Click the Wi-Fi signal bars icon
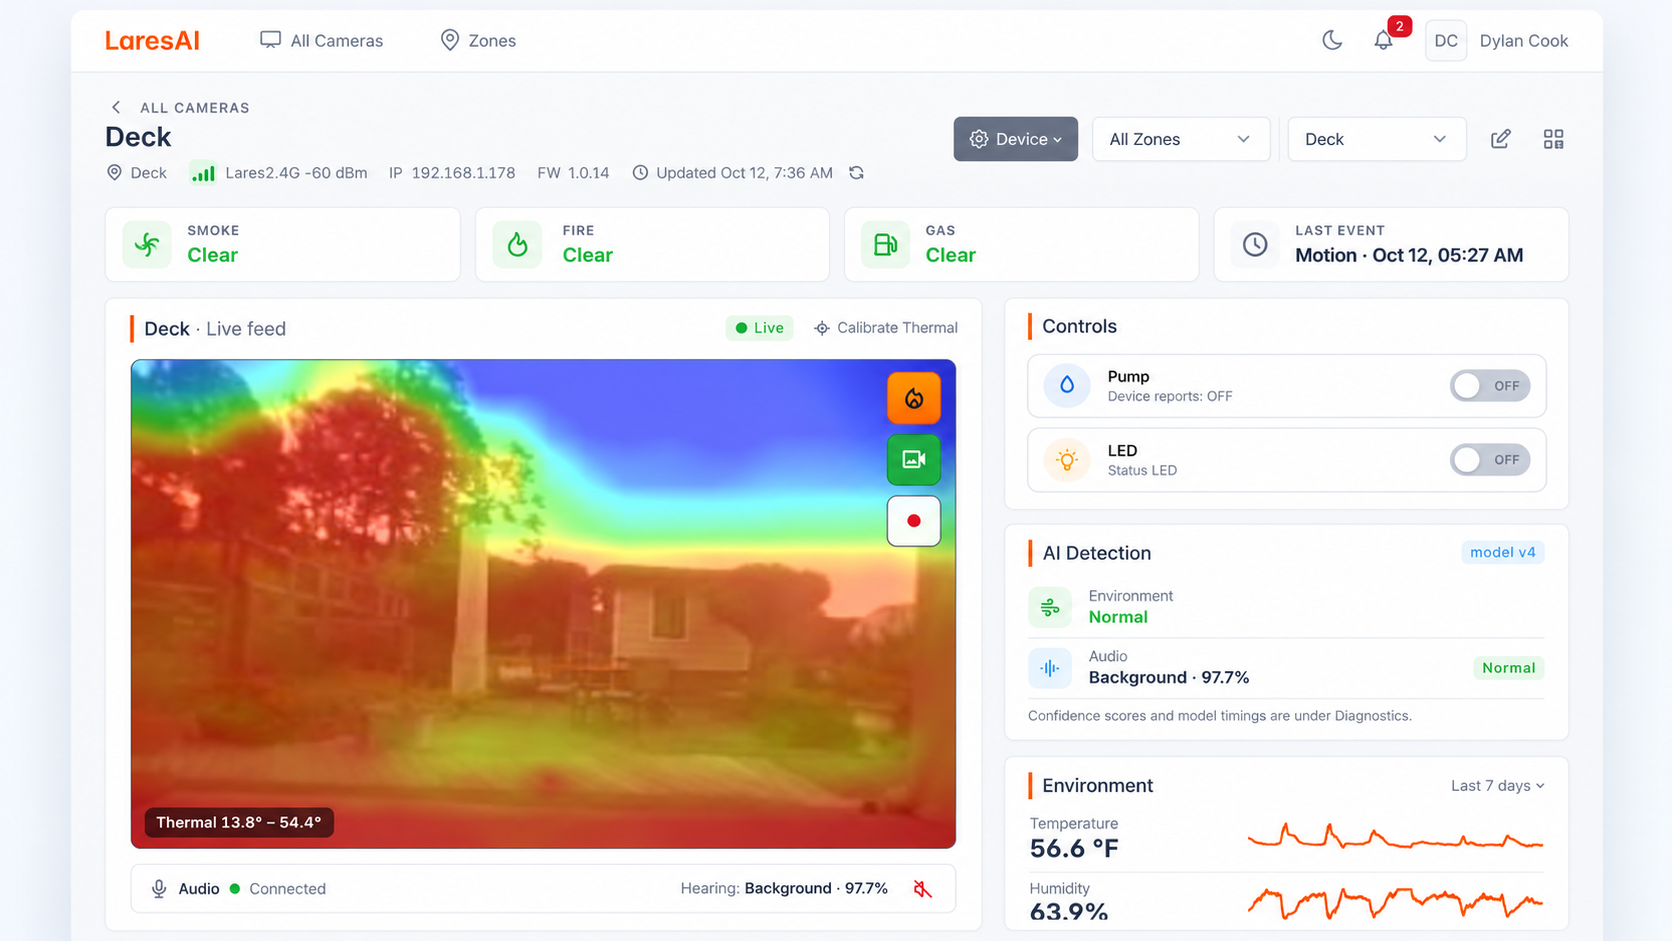The height and width of the screenshot is (941, 1672). (x=203, y=173)
